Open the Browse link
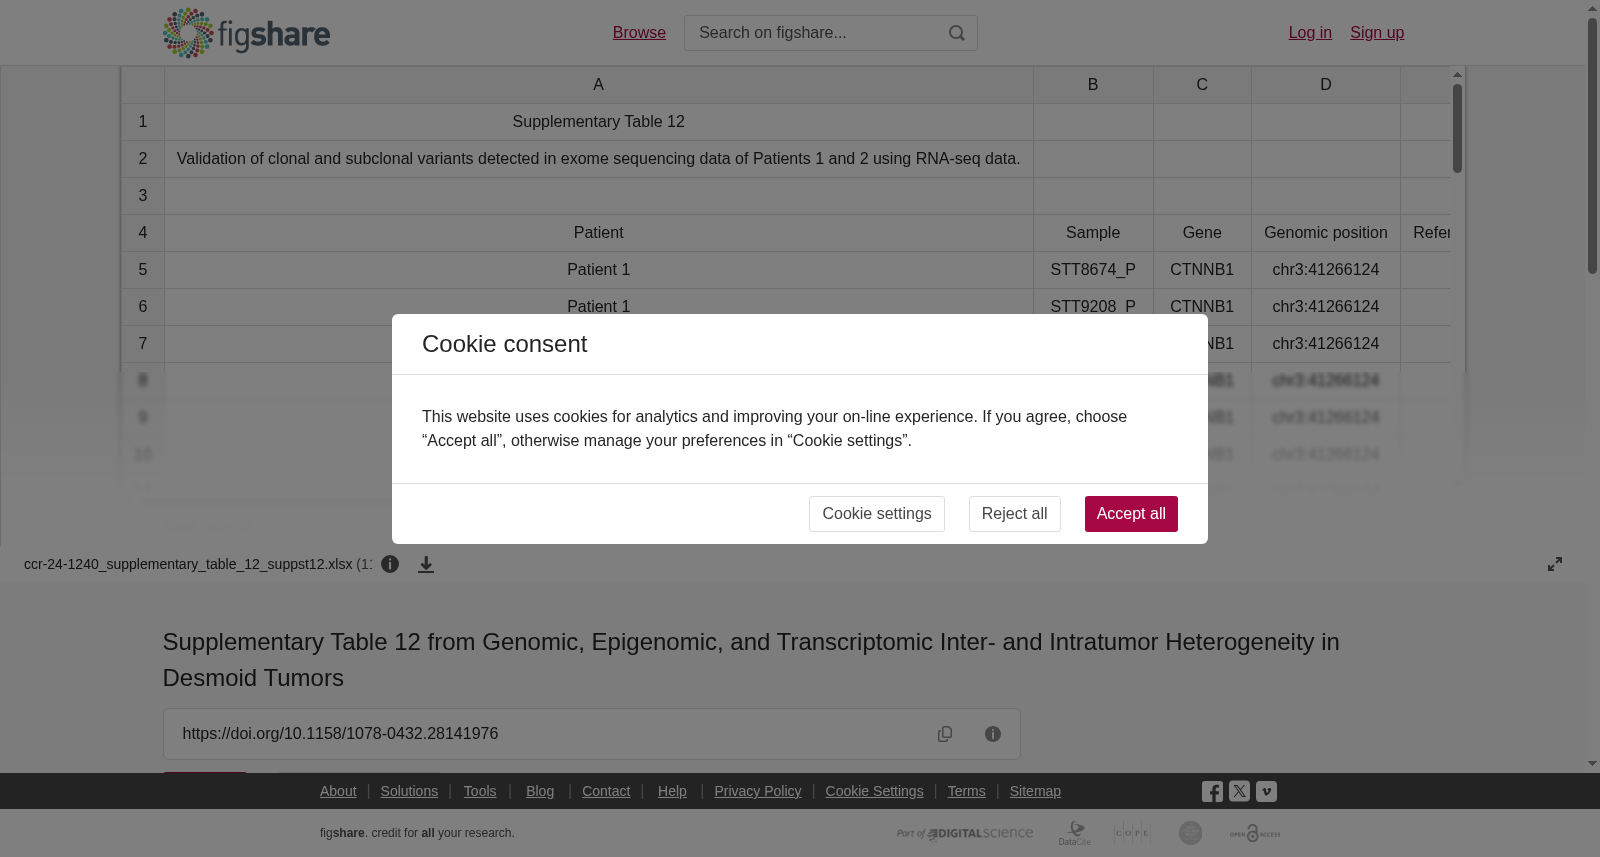The width and height of the screenshot is (1600, 857). 639,33
